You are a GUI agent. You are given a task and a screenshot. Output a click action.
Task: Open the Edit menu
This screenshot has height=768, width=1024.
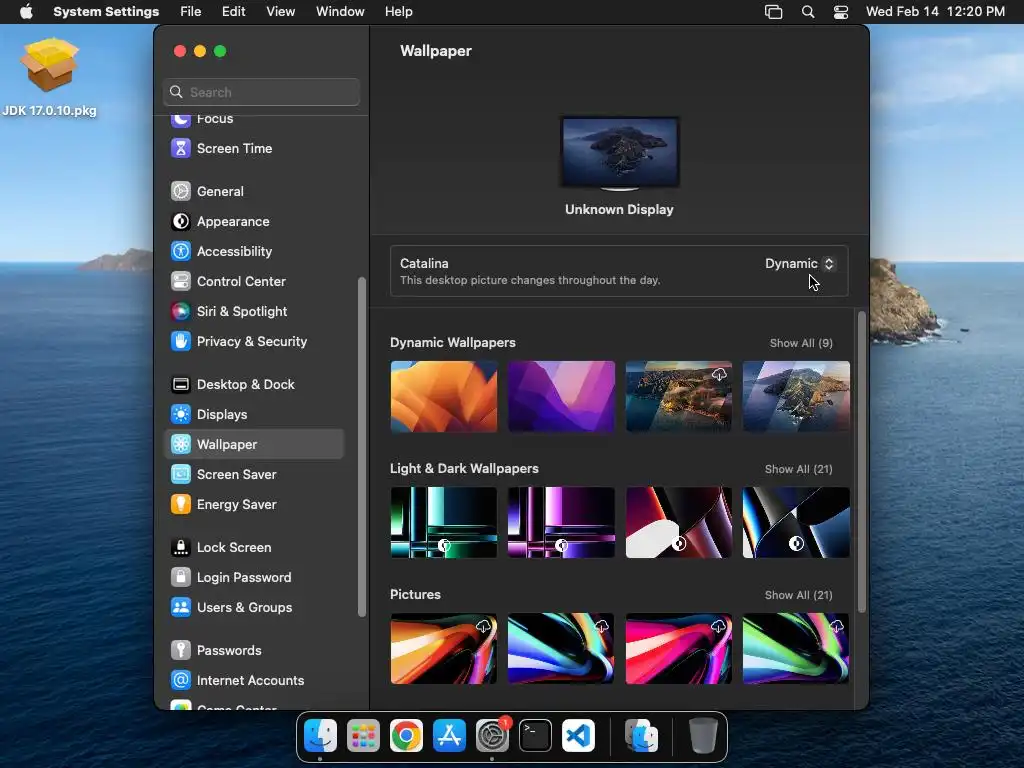(x=233, y=12)
